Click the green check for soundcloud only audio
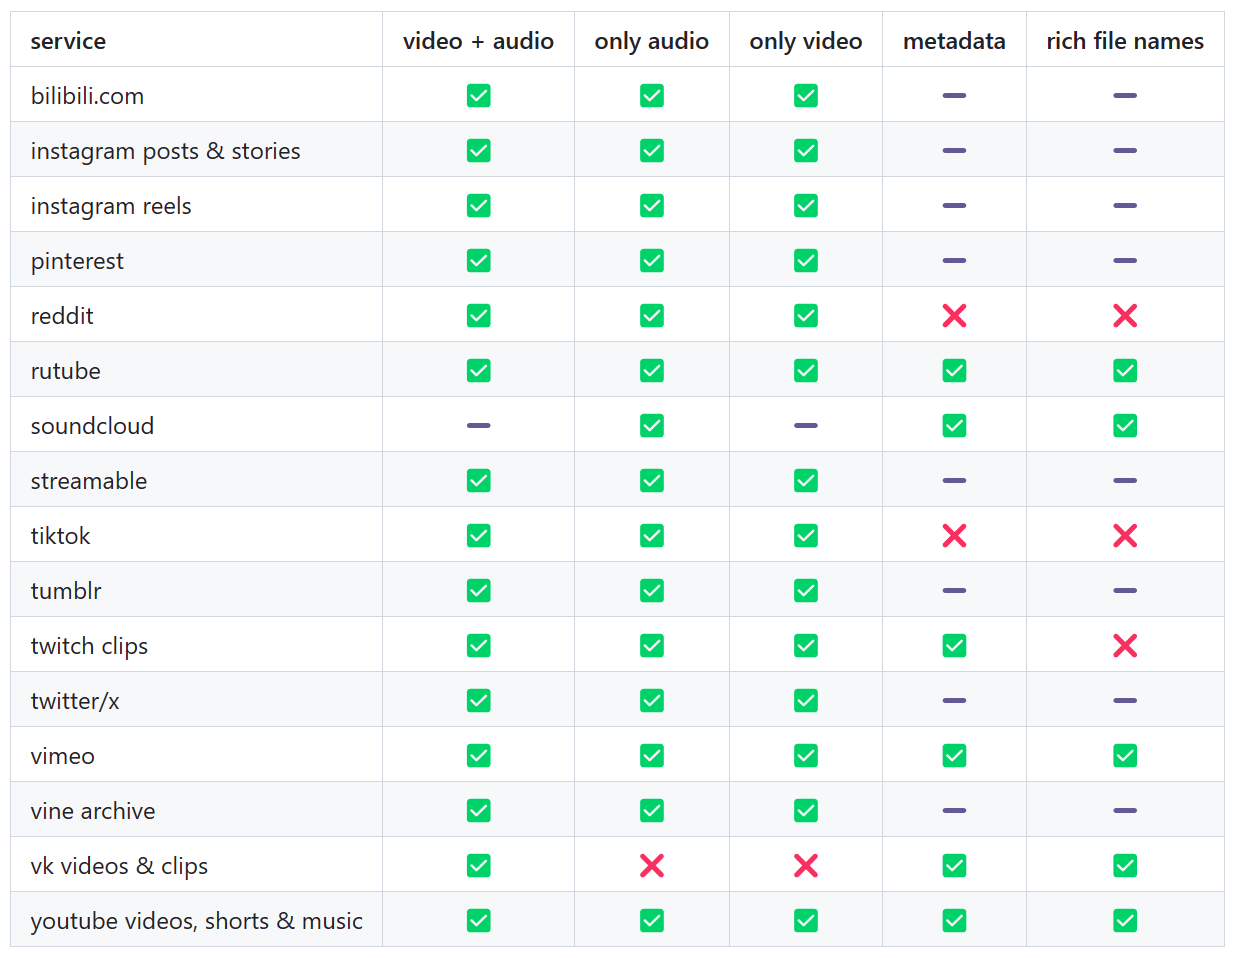 pos(652,426)
